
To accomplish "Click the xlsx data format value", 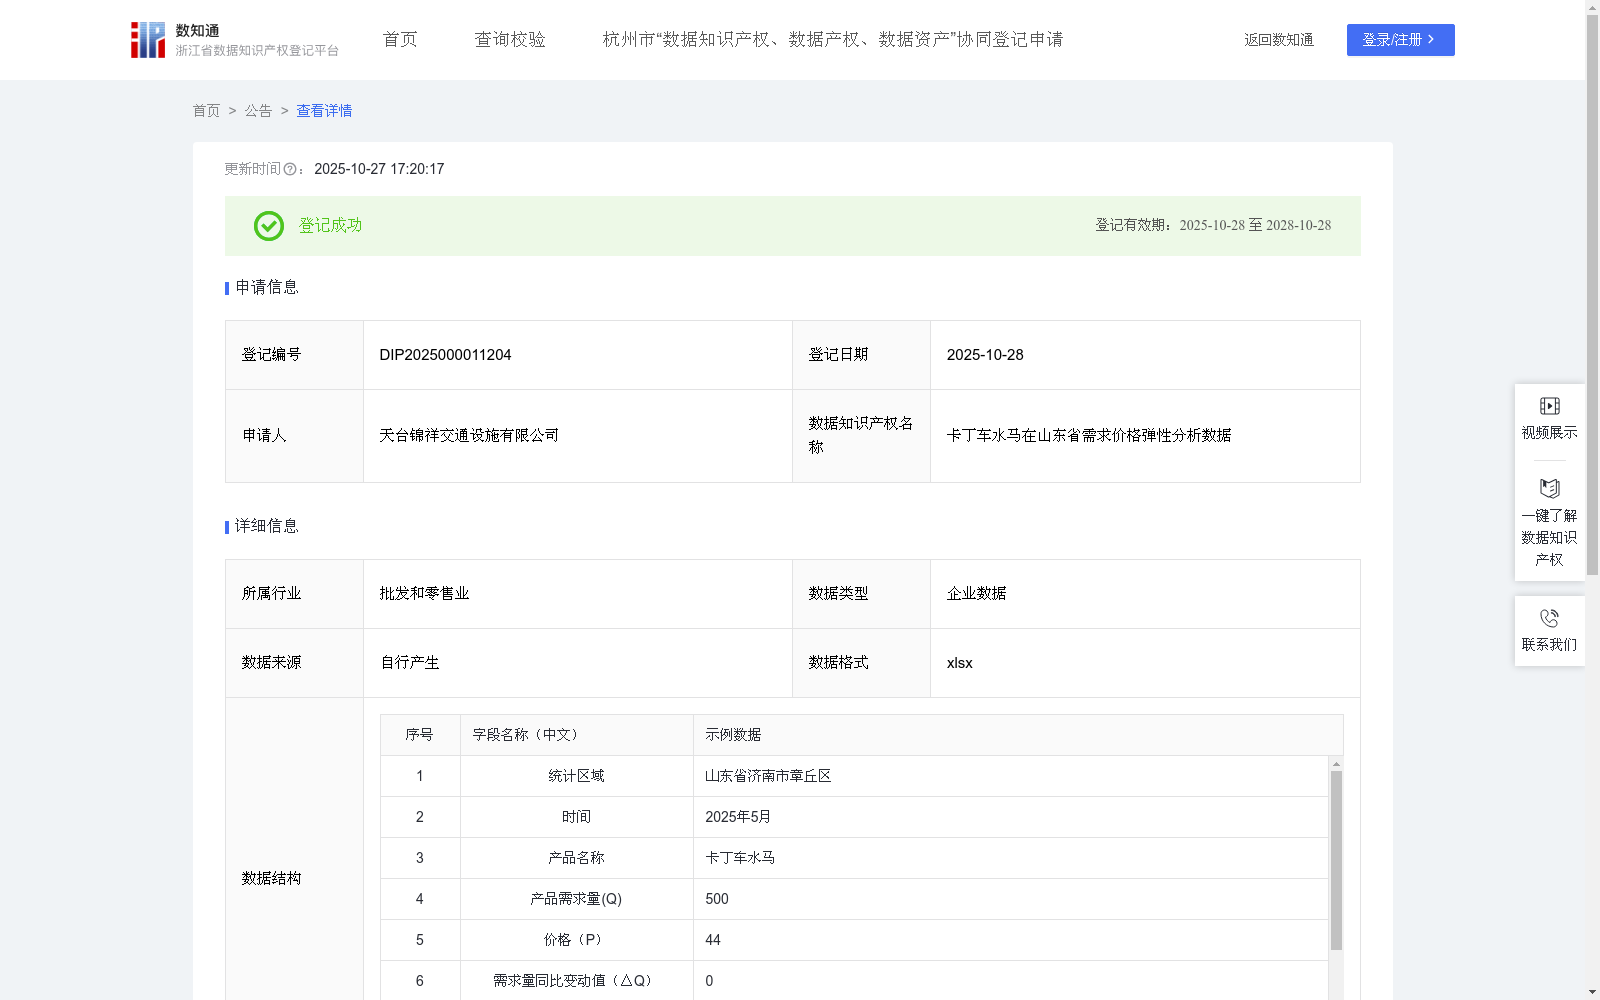I will click(959, 663).
